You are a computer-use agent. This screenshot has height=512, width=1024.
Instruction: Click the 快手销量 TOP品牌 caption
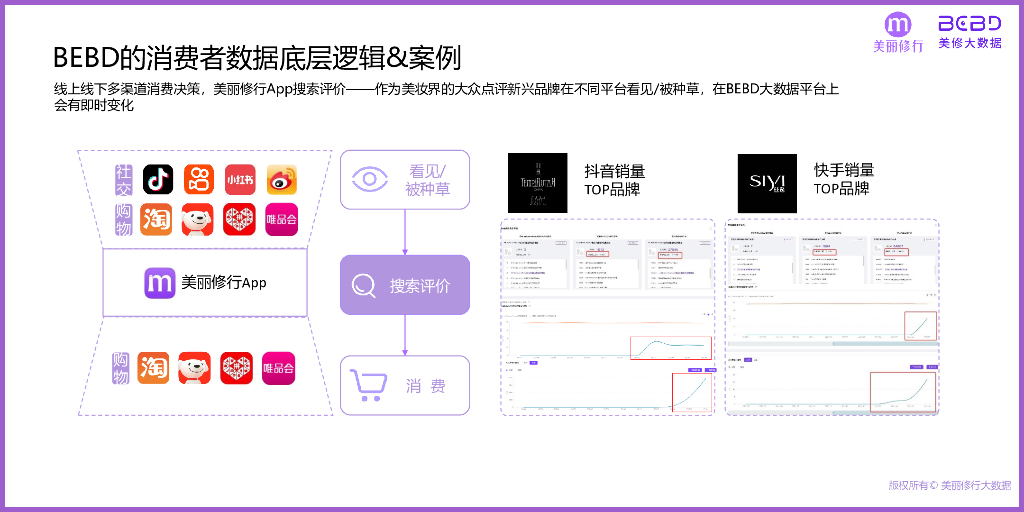pos(844,180)
